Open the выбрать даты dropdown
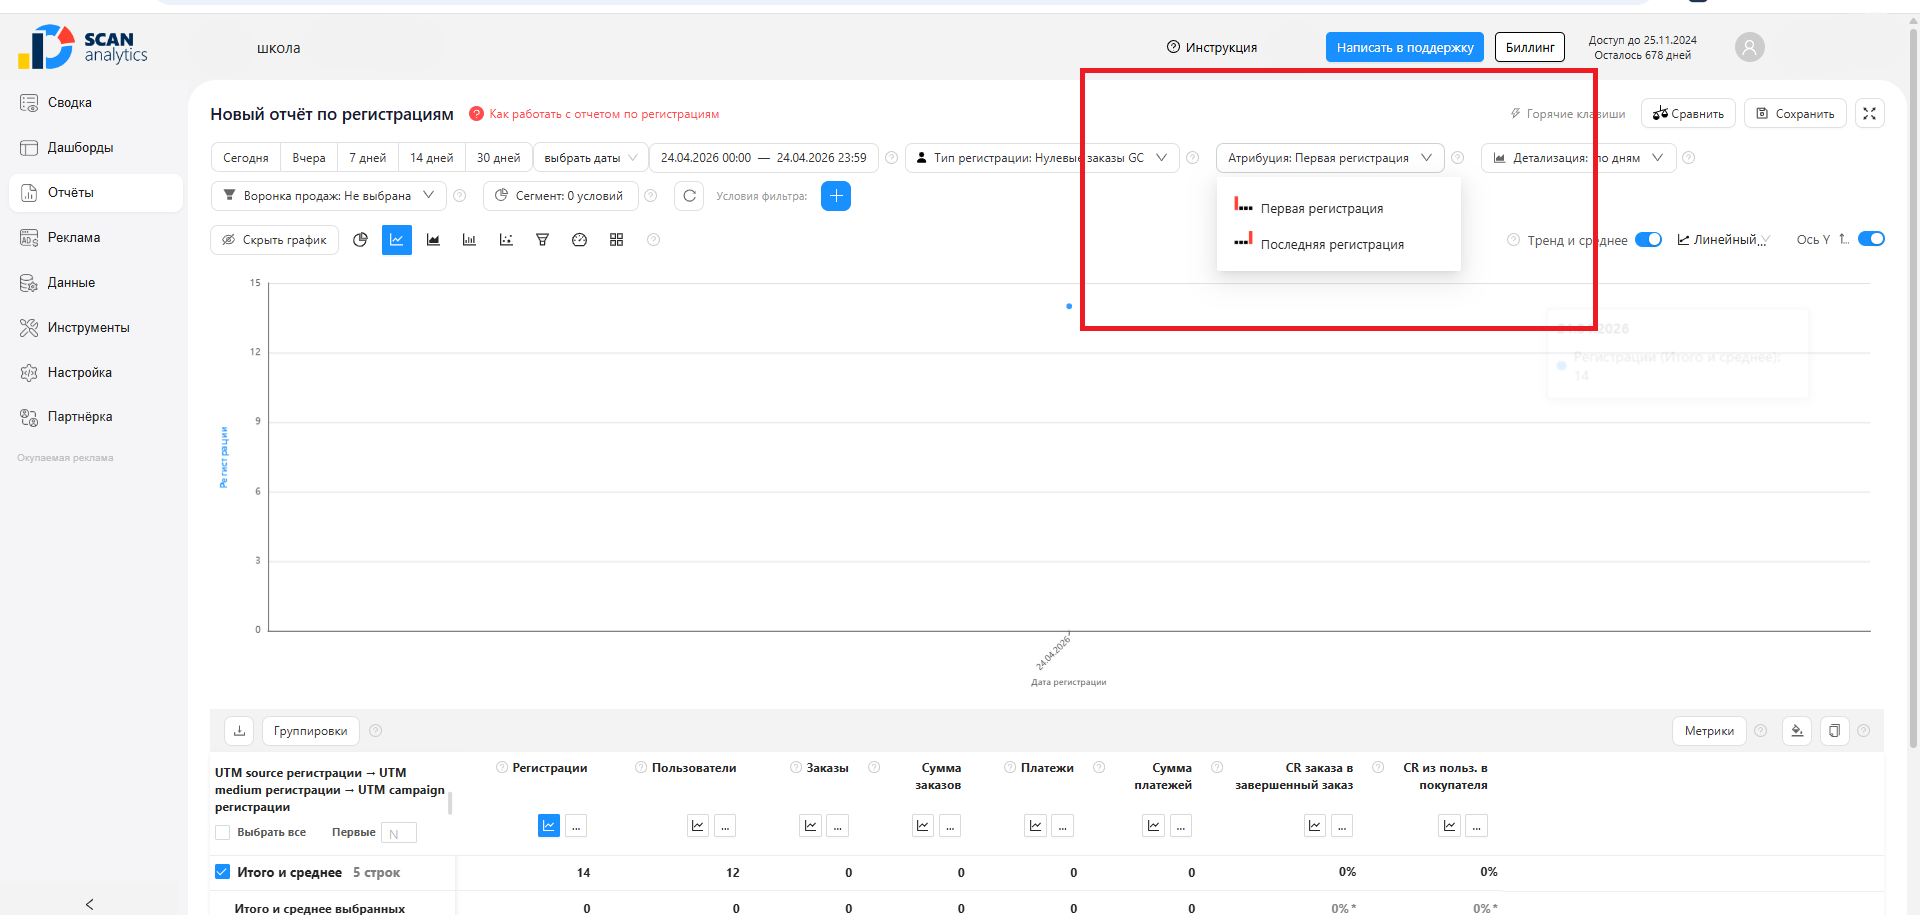Screen dimensions: 1920x915 (591, 158)
